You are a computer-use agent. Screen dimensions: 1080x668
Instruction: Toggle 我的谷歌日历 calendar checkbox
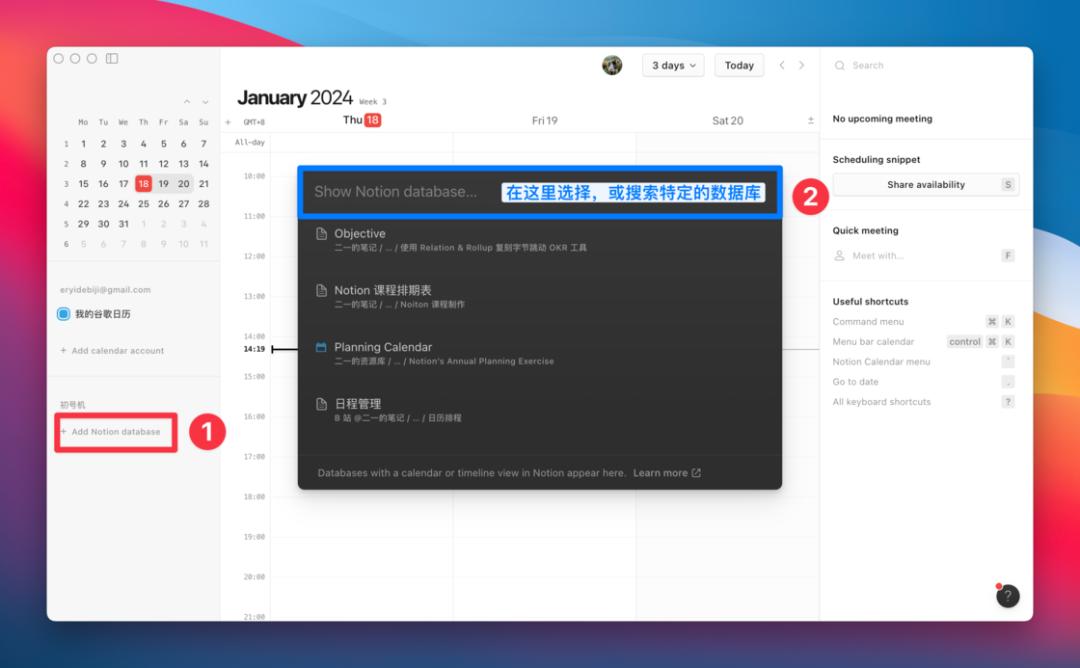(63, 314)
